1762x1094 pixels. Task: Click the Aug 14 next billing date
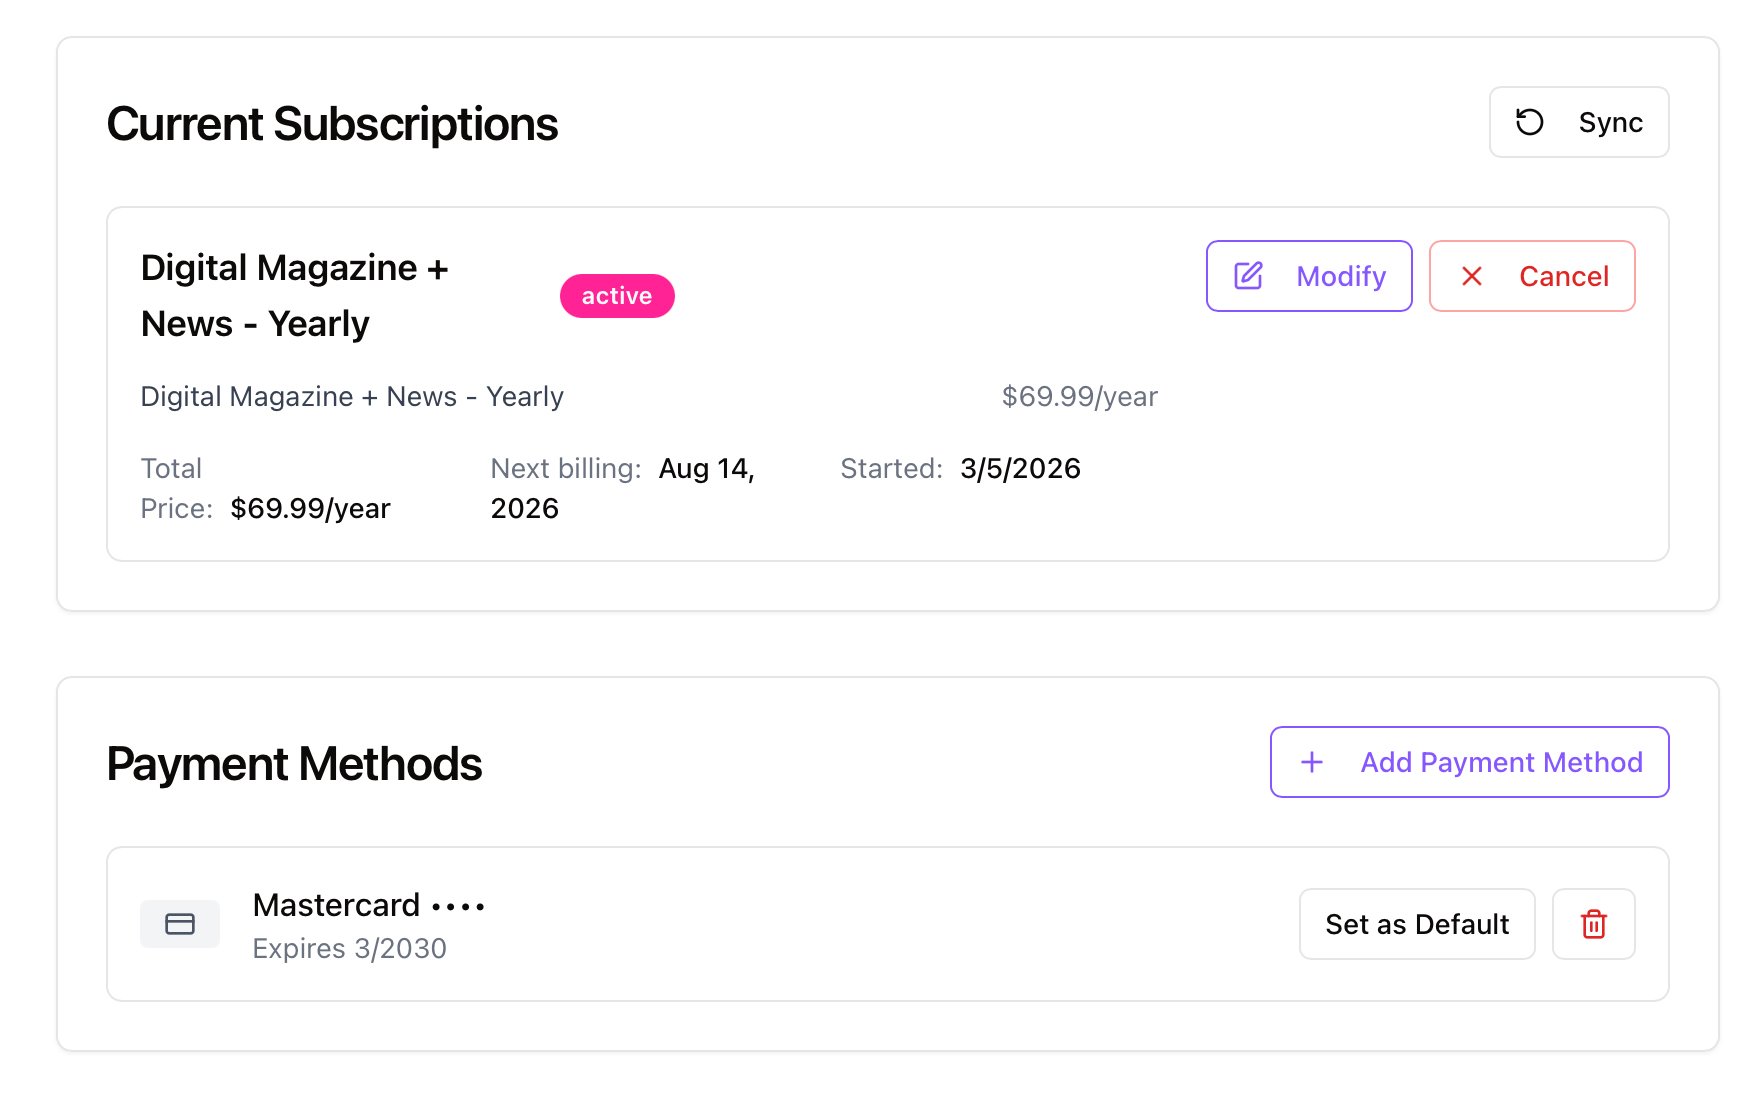[705, 469]
